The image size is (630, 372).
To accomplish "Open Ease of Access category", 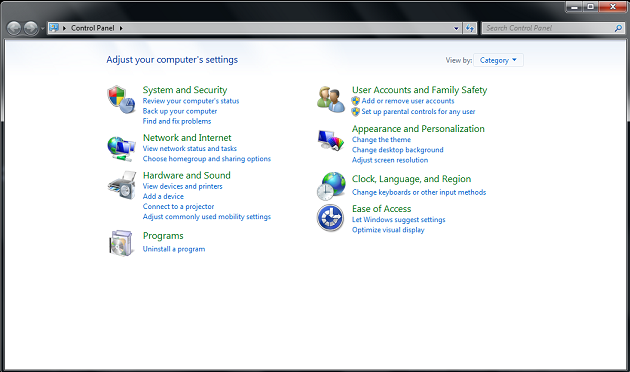I will coord(382,209).
